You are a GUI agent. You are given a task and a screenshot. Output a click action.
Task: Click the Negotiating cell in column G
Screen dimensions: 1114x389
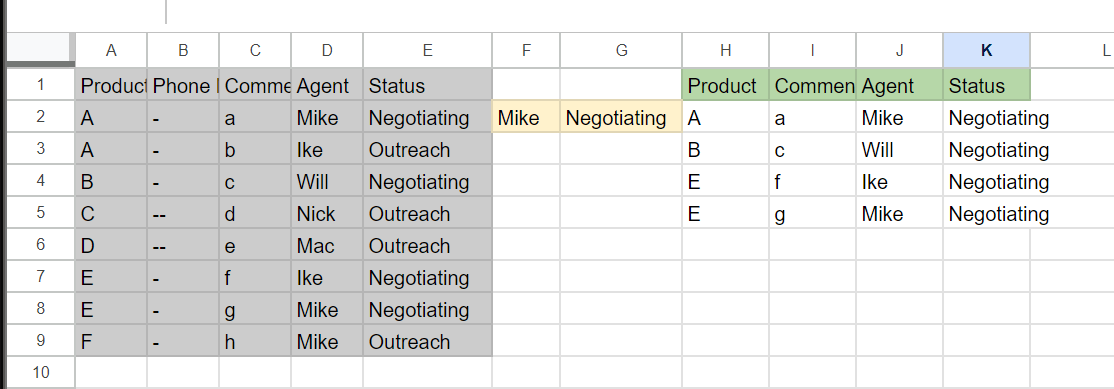(621, 117)
